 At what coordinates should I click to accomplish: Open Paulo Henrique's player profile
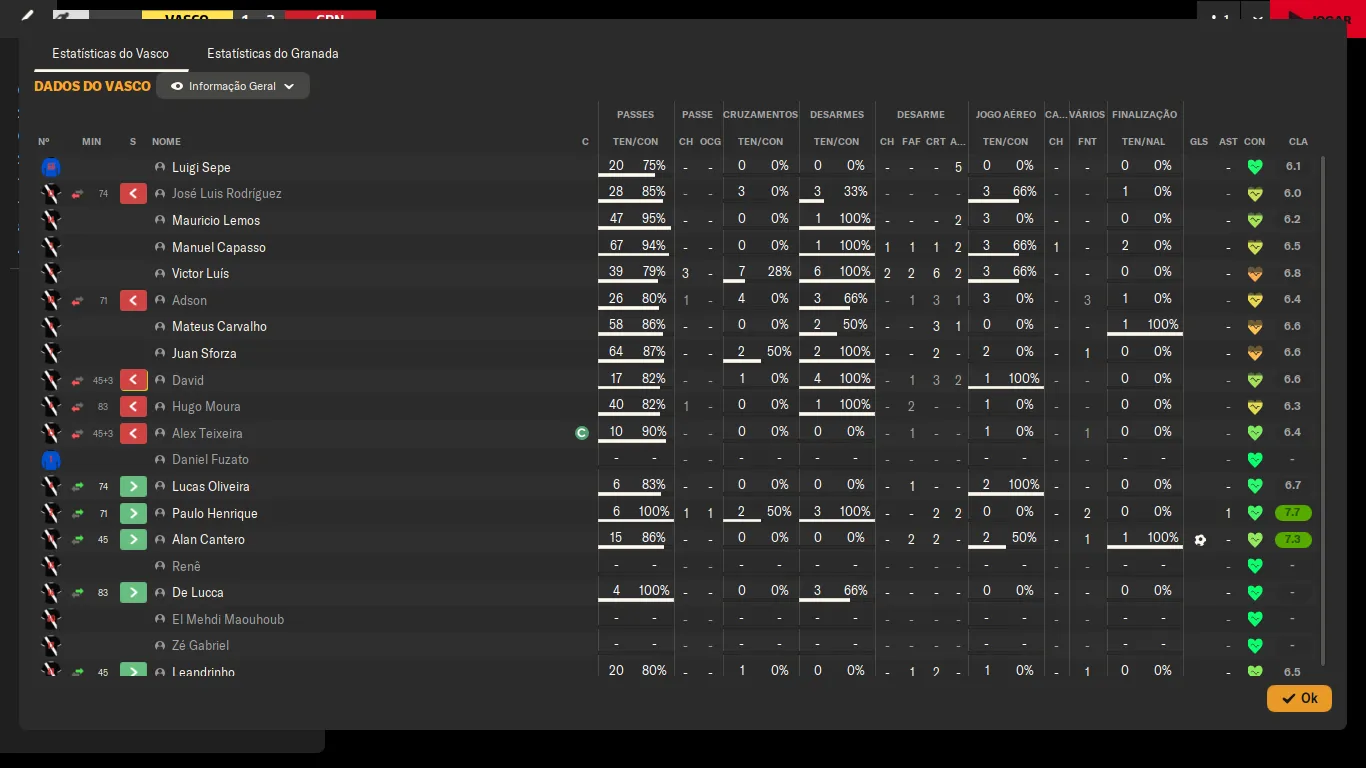point(215,513)
